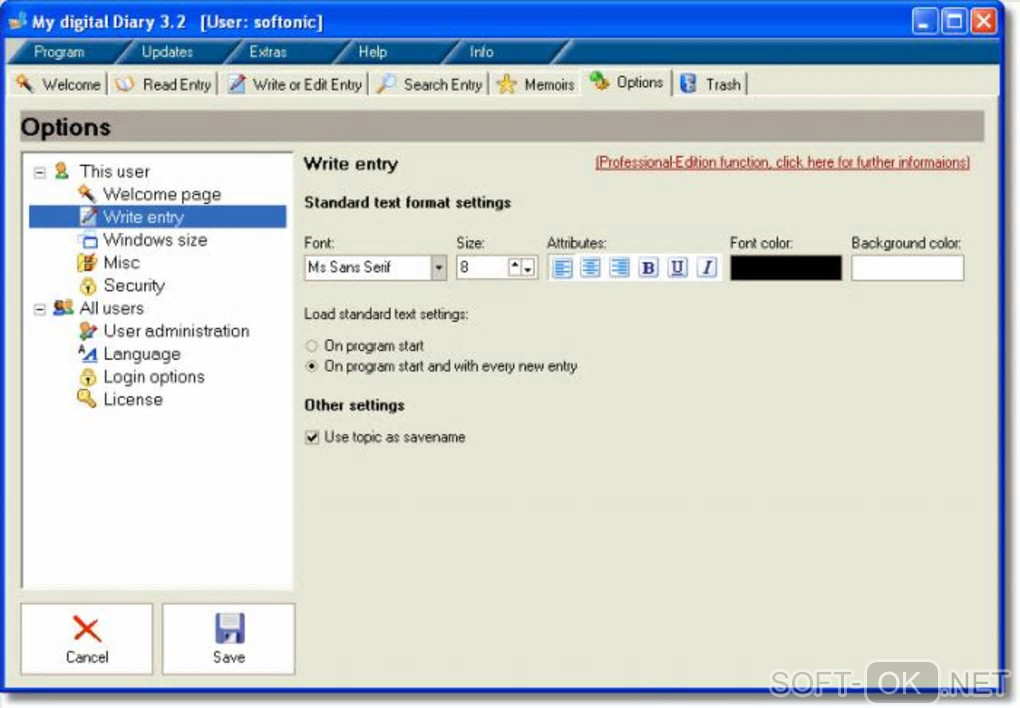The width and height of the screenshot is (1020, 708).
Task: Click the Windows size tree icon
Action: point(88,240)
